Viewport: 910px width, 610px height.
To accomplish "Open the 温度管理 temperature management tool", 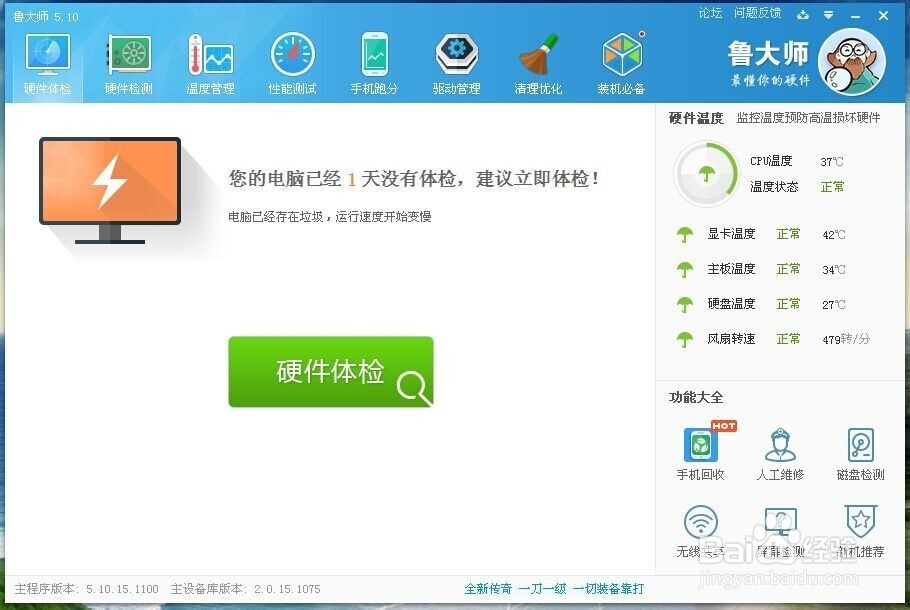I will 209,60.
